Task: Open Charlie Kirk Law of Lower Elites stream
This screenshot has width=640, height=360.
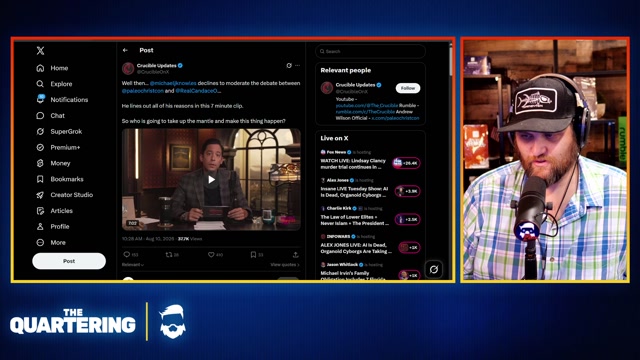Action: click(x=354, y=220)
